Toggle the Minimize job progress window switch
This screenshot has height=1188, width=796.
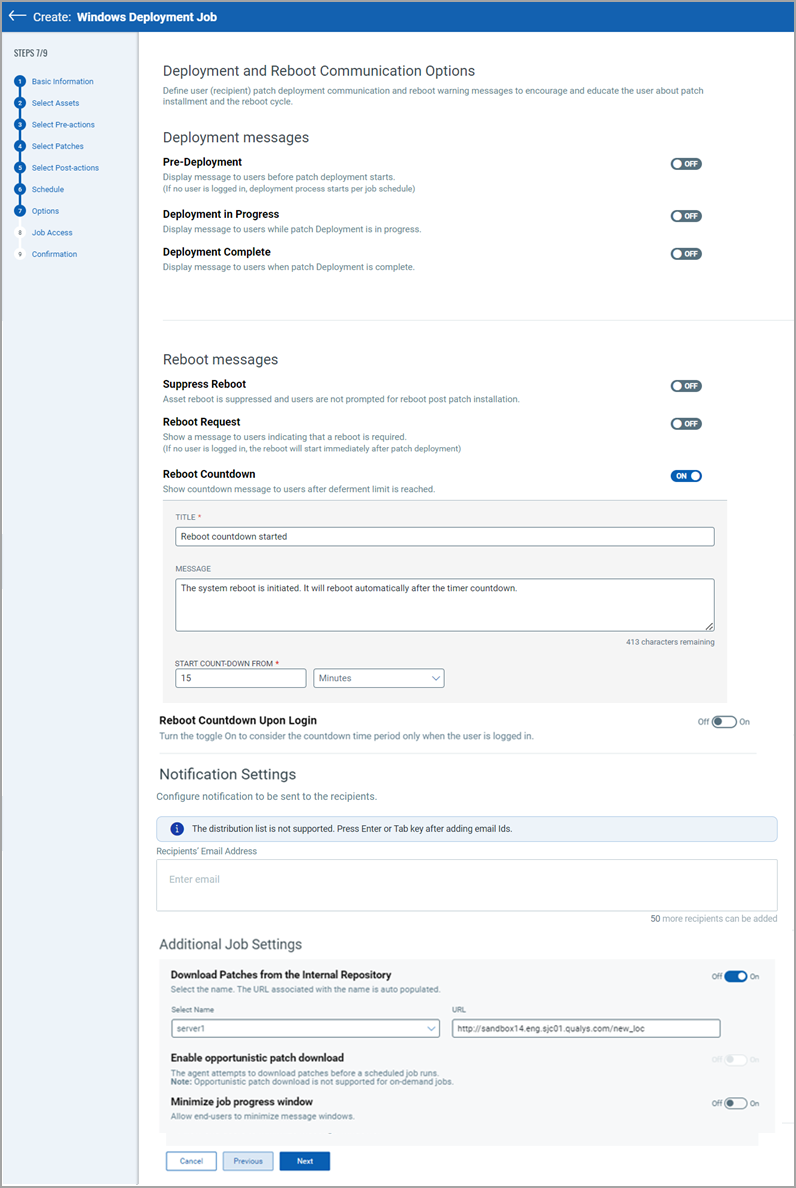[735, 1103]
